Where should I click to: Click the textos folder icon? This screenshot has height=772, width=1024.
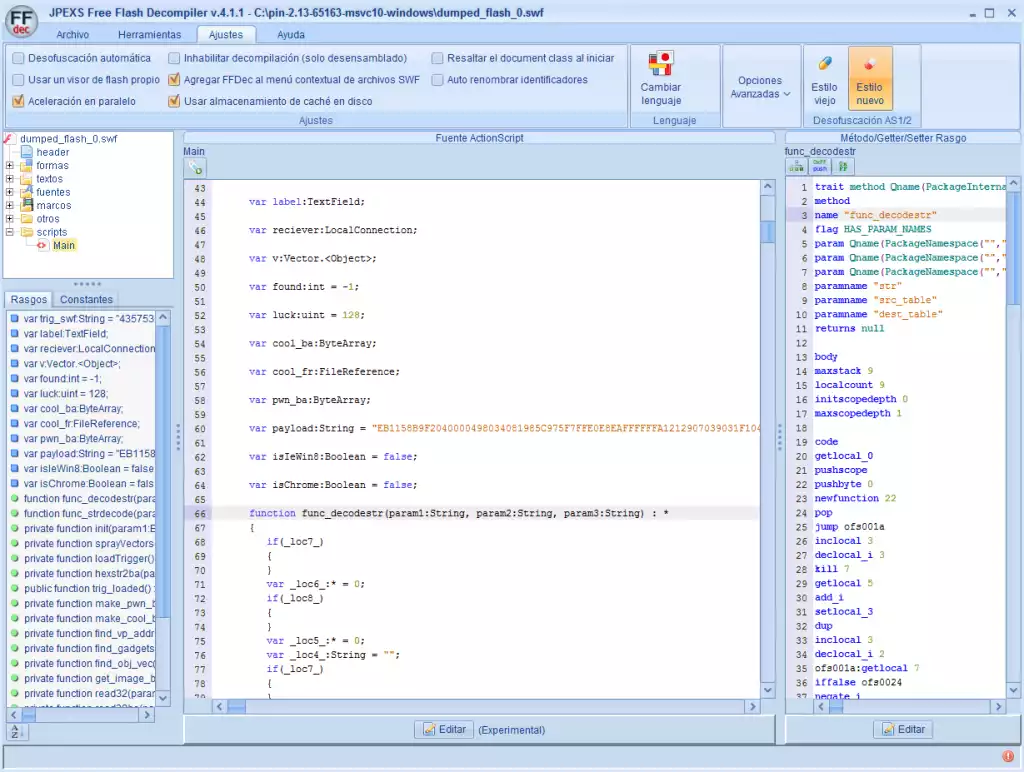tap(26, 179)
